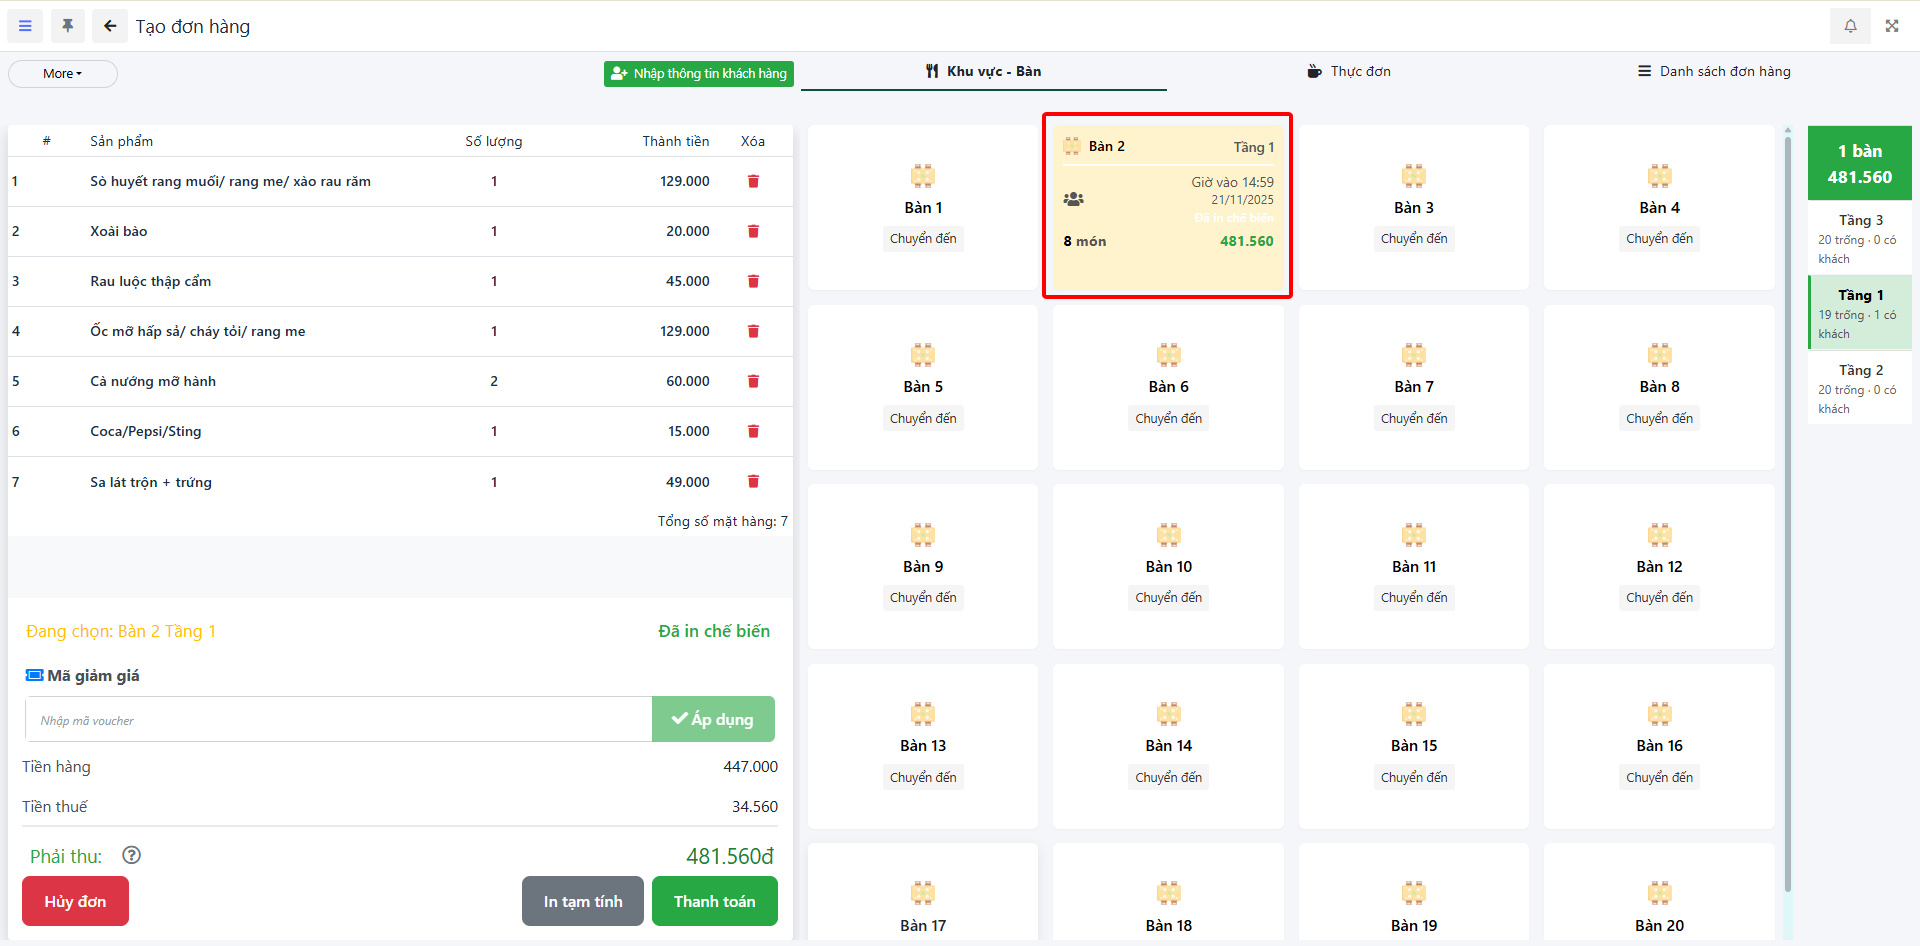This screenshot has height=946, width=1920.
Task: Click the voucher code input field
Action: [338, 720]
